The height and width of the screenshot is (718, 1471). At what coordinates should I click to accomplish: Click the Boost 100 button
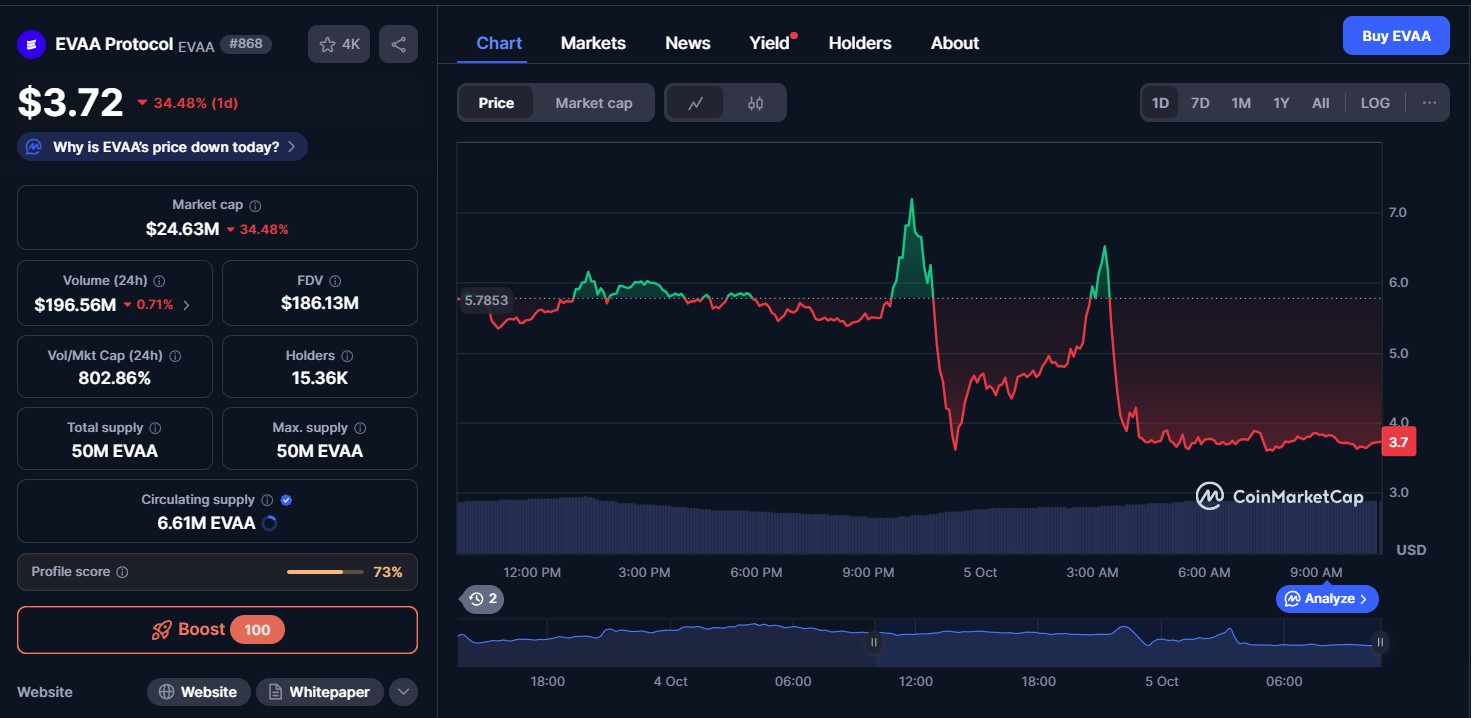[x=217, y=629]
